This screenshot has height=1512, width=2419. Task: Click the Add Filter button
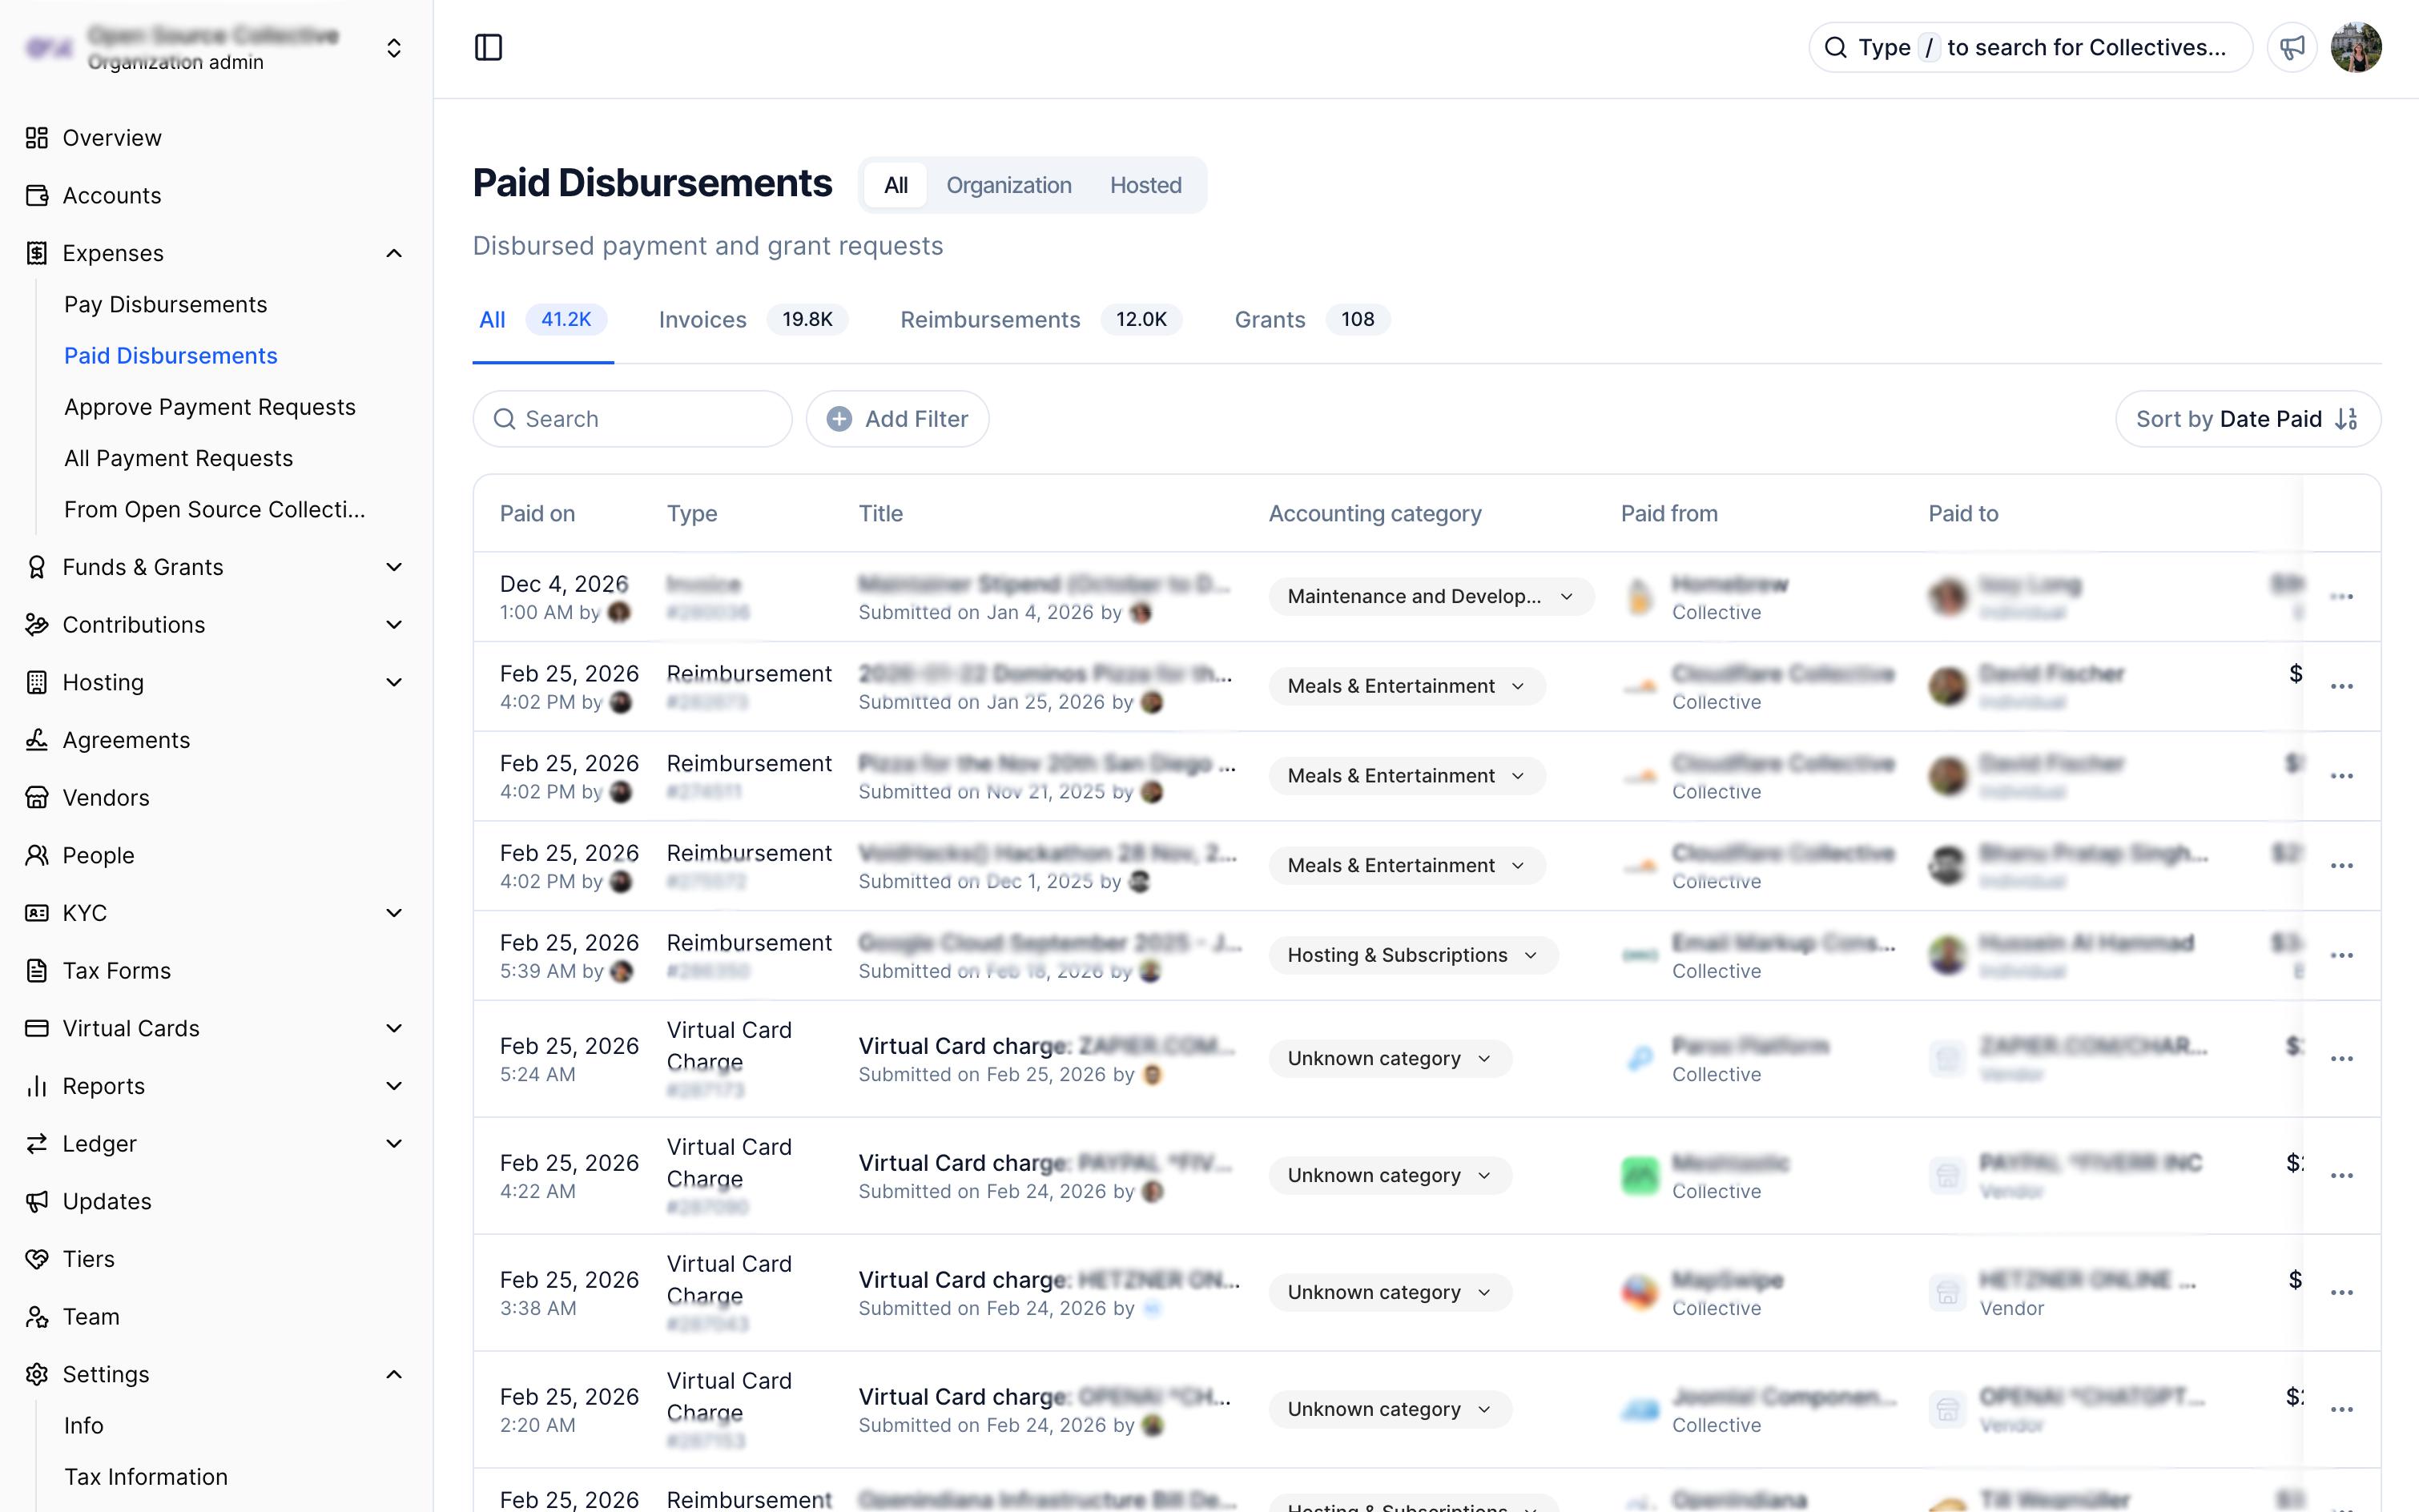point(897,419)
